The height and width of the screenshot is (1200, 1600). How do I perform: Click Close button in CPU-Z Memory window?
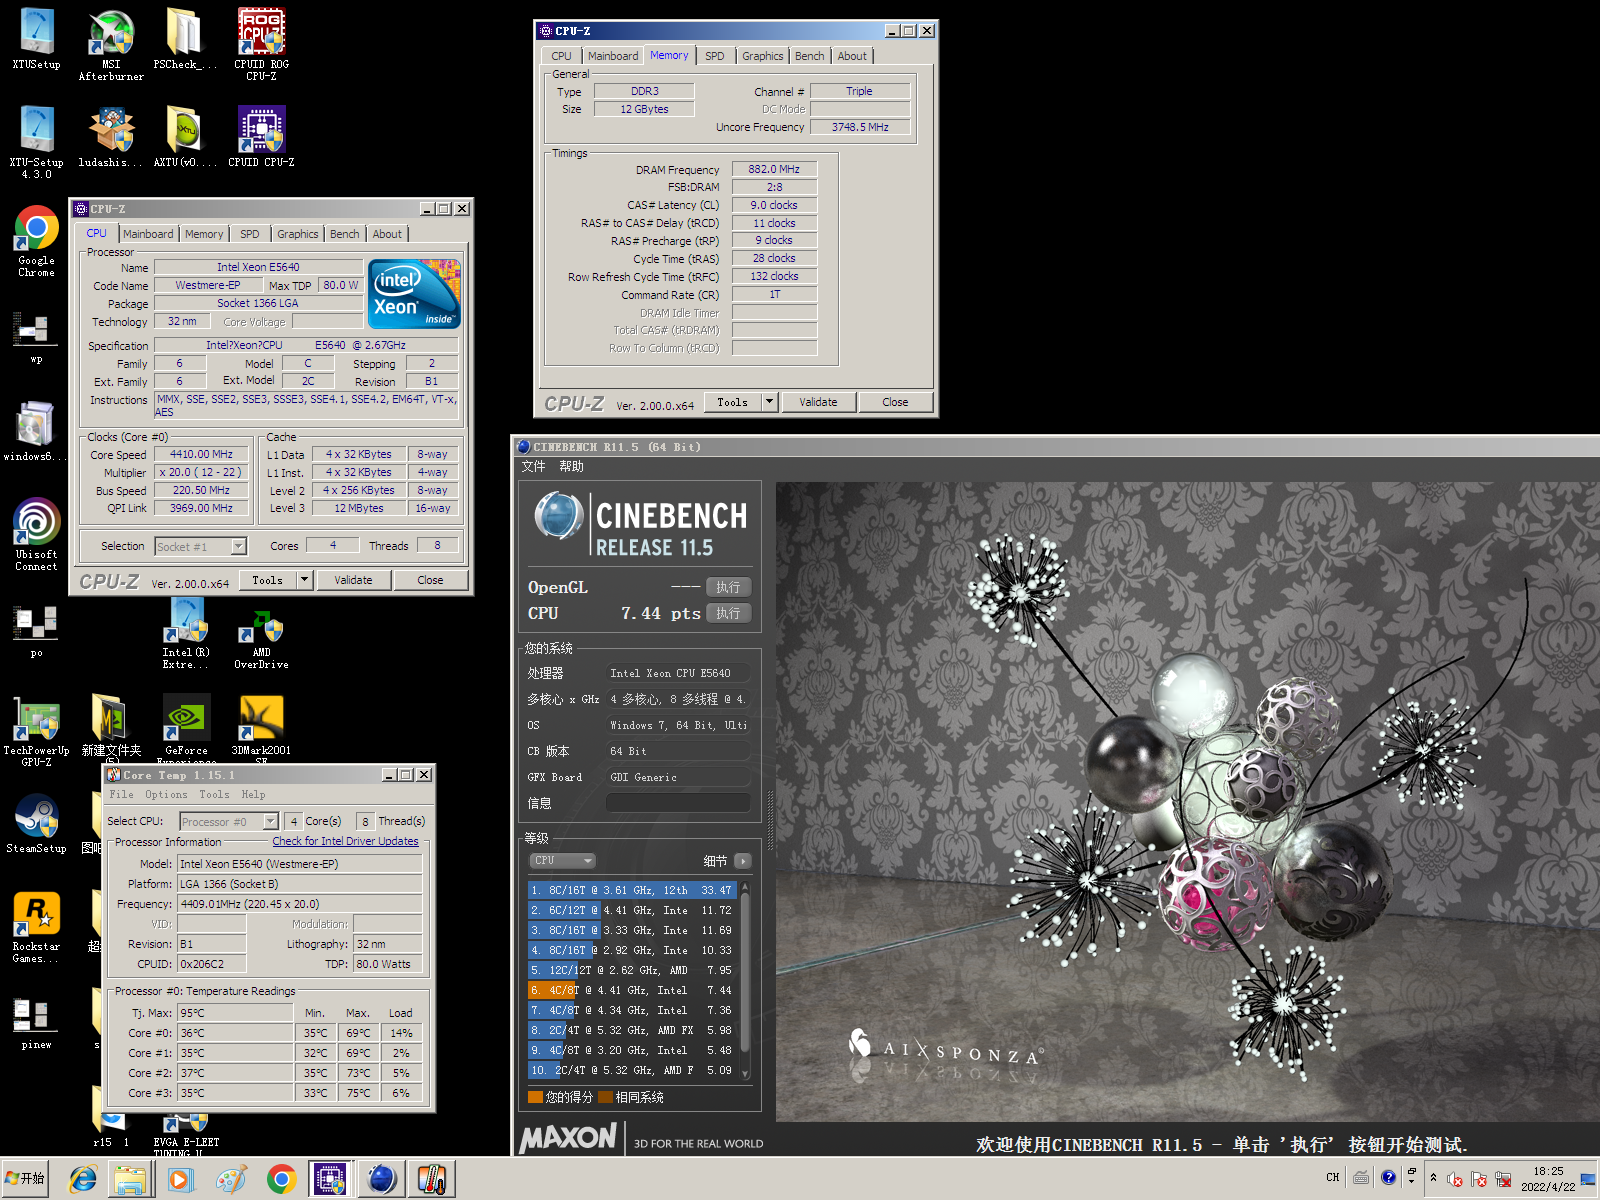(895, 402)
